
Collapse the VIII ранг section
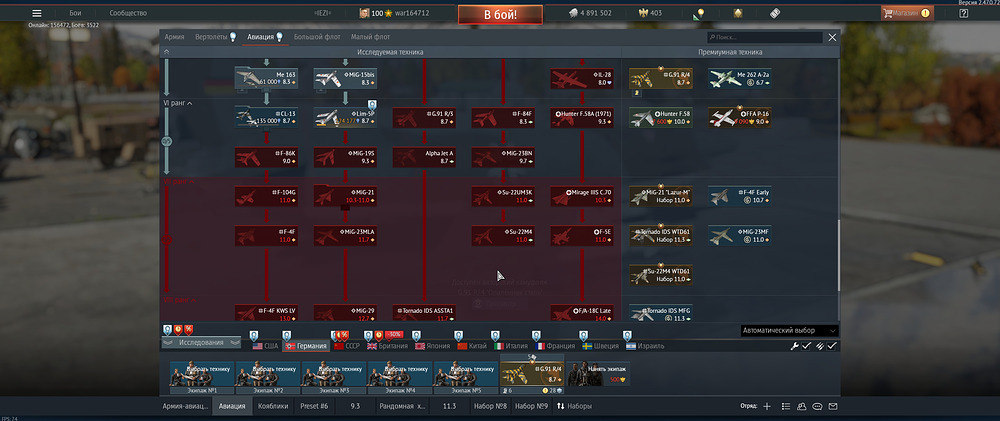pos(179,299)
